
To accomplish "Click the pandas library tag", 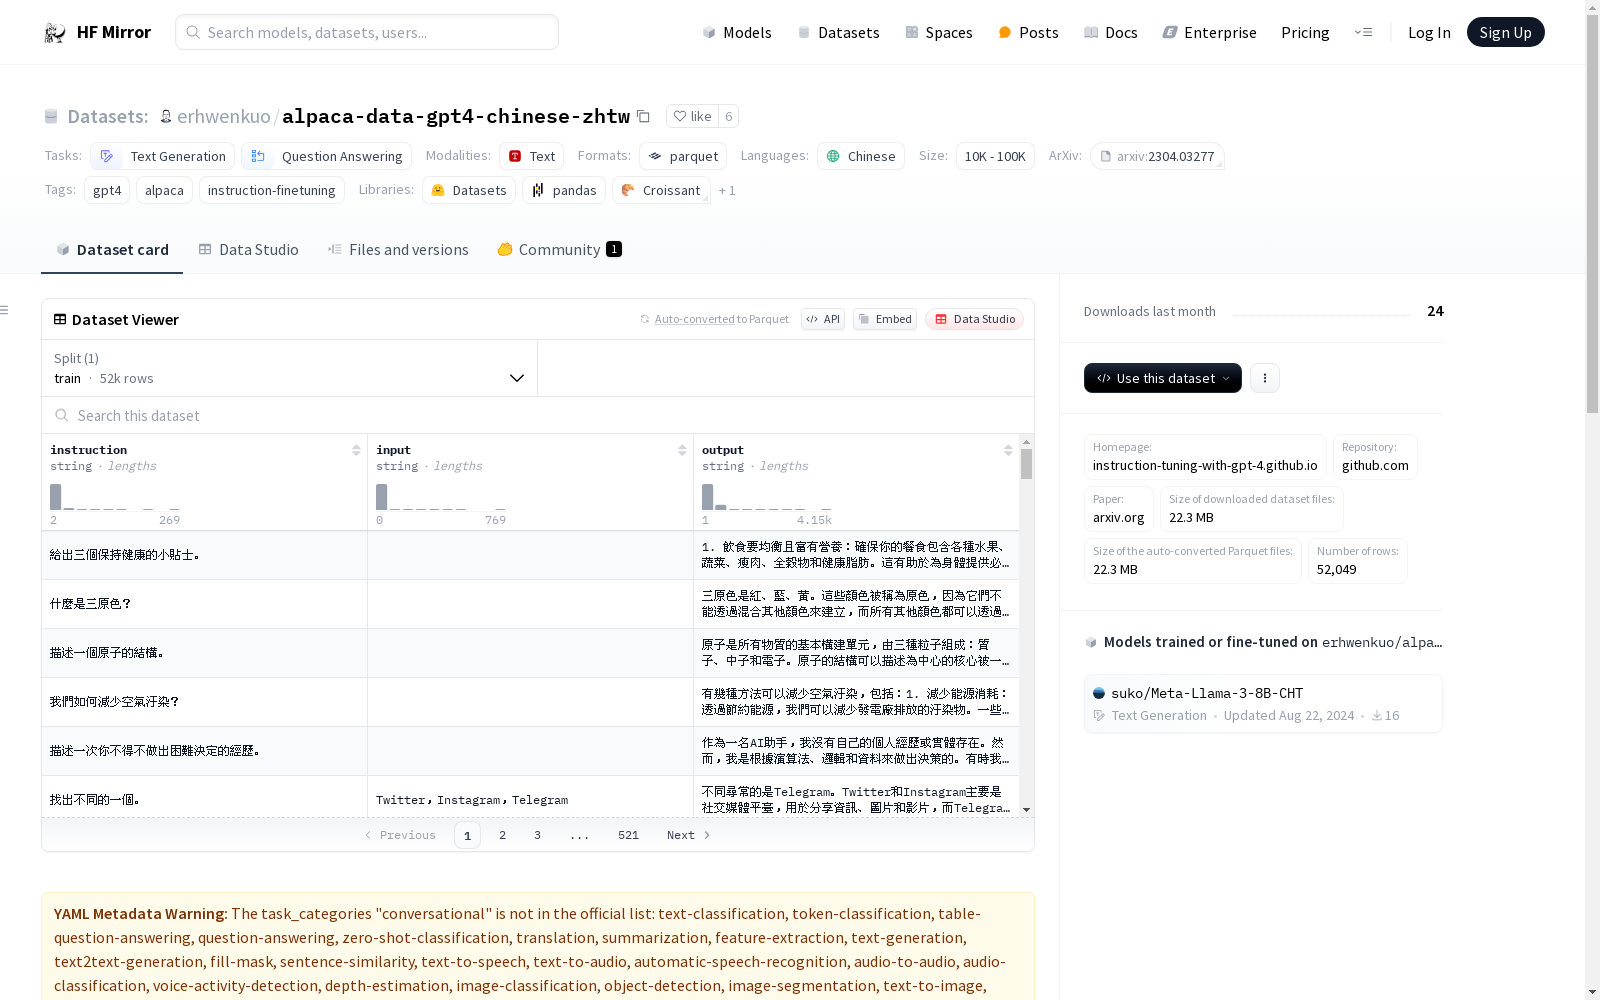I will (x=564, y=190).
